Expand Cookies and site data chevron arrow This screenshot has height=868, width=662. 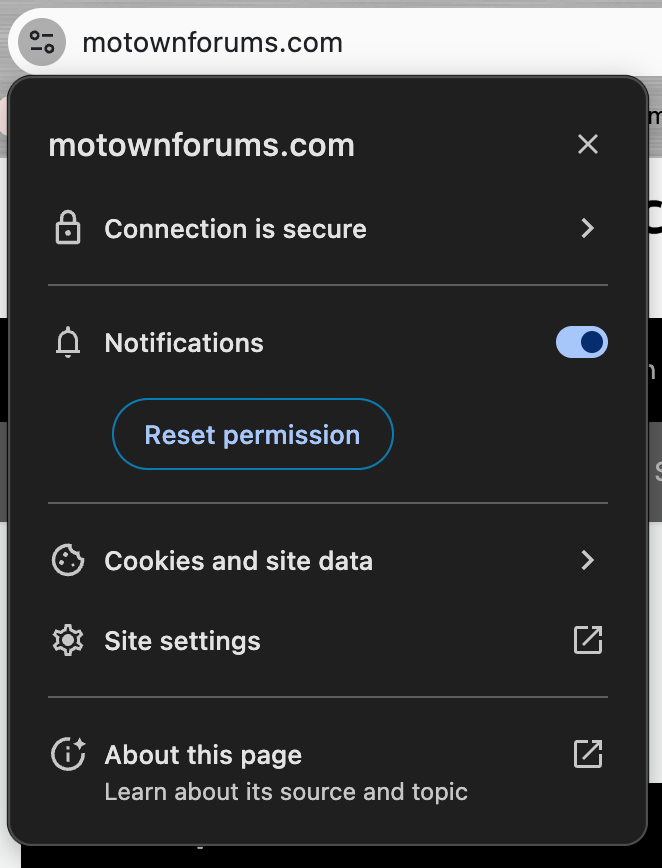[x=588, y=560]
